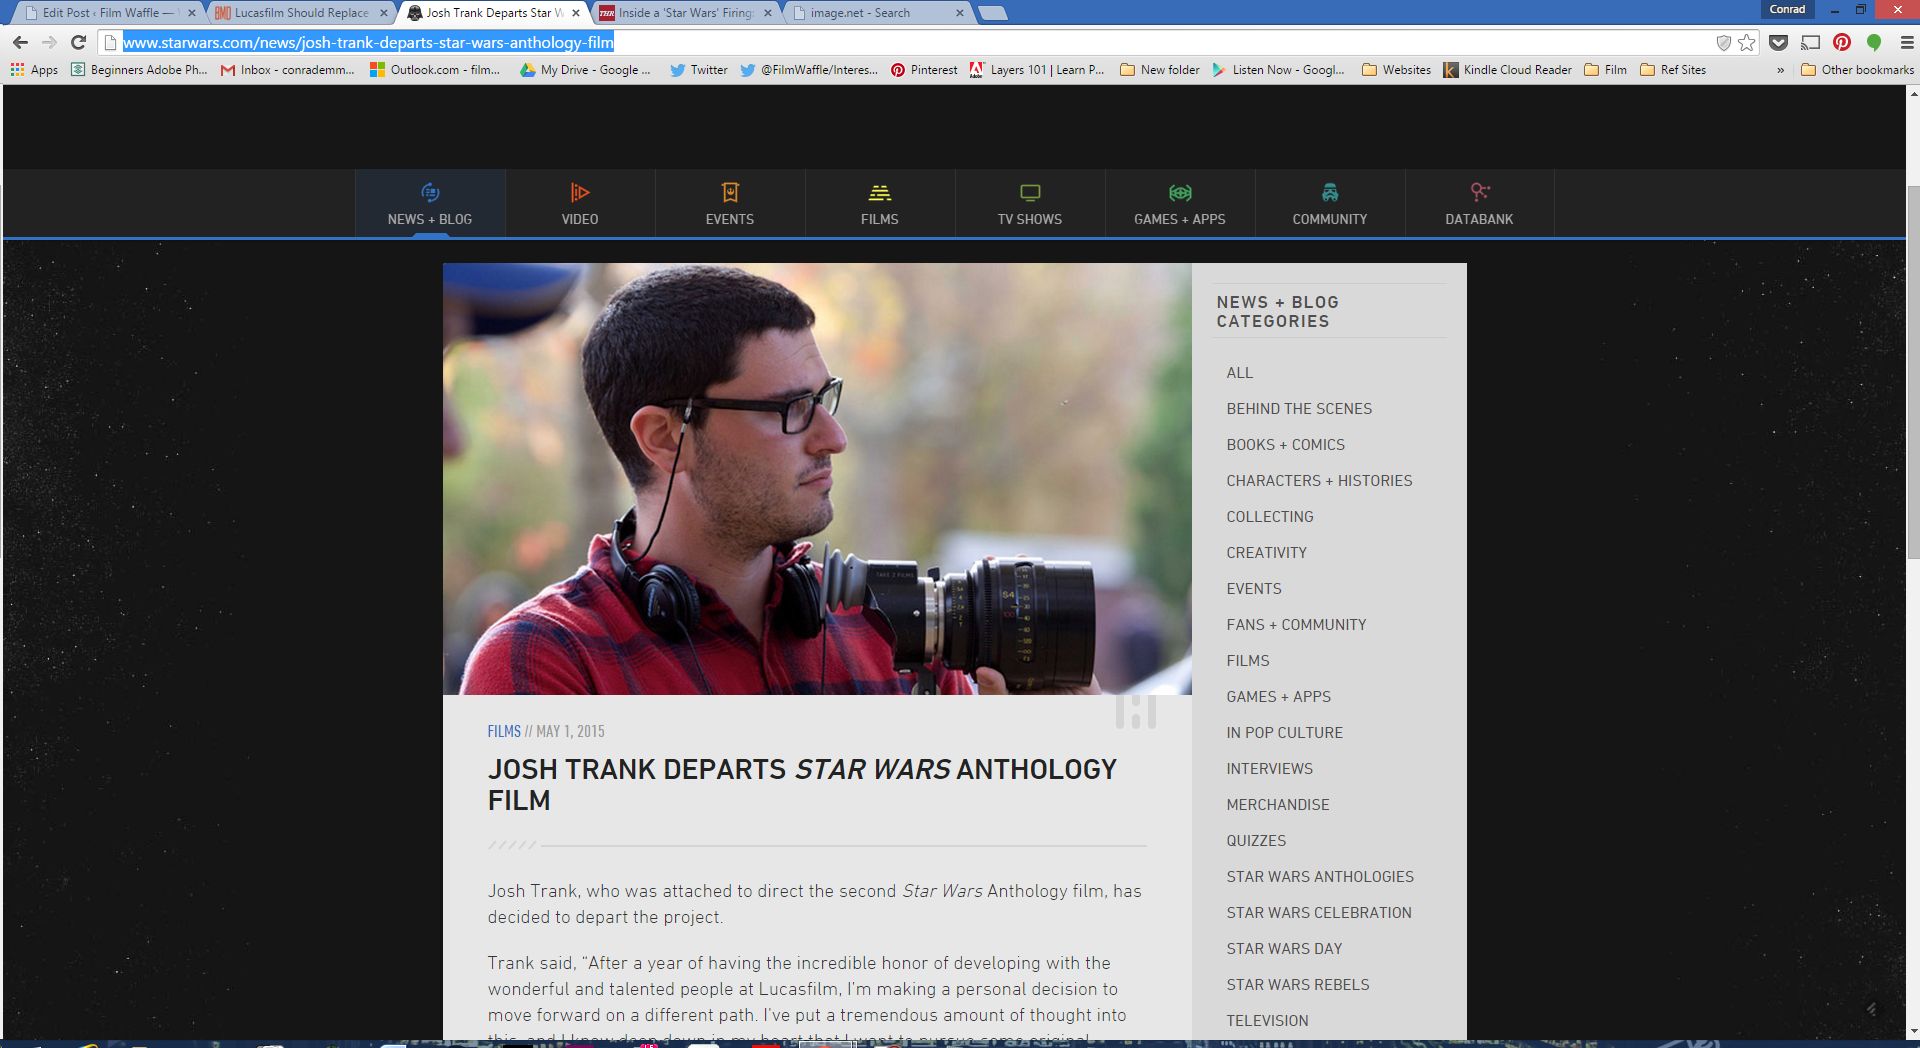Open the Evernote green extension icon
This screenshot has width=1920, height=1048.
click(1874, 43)
